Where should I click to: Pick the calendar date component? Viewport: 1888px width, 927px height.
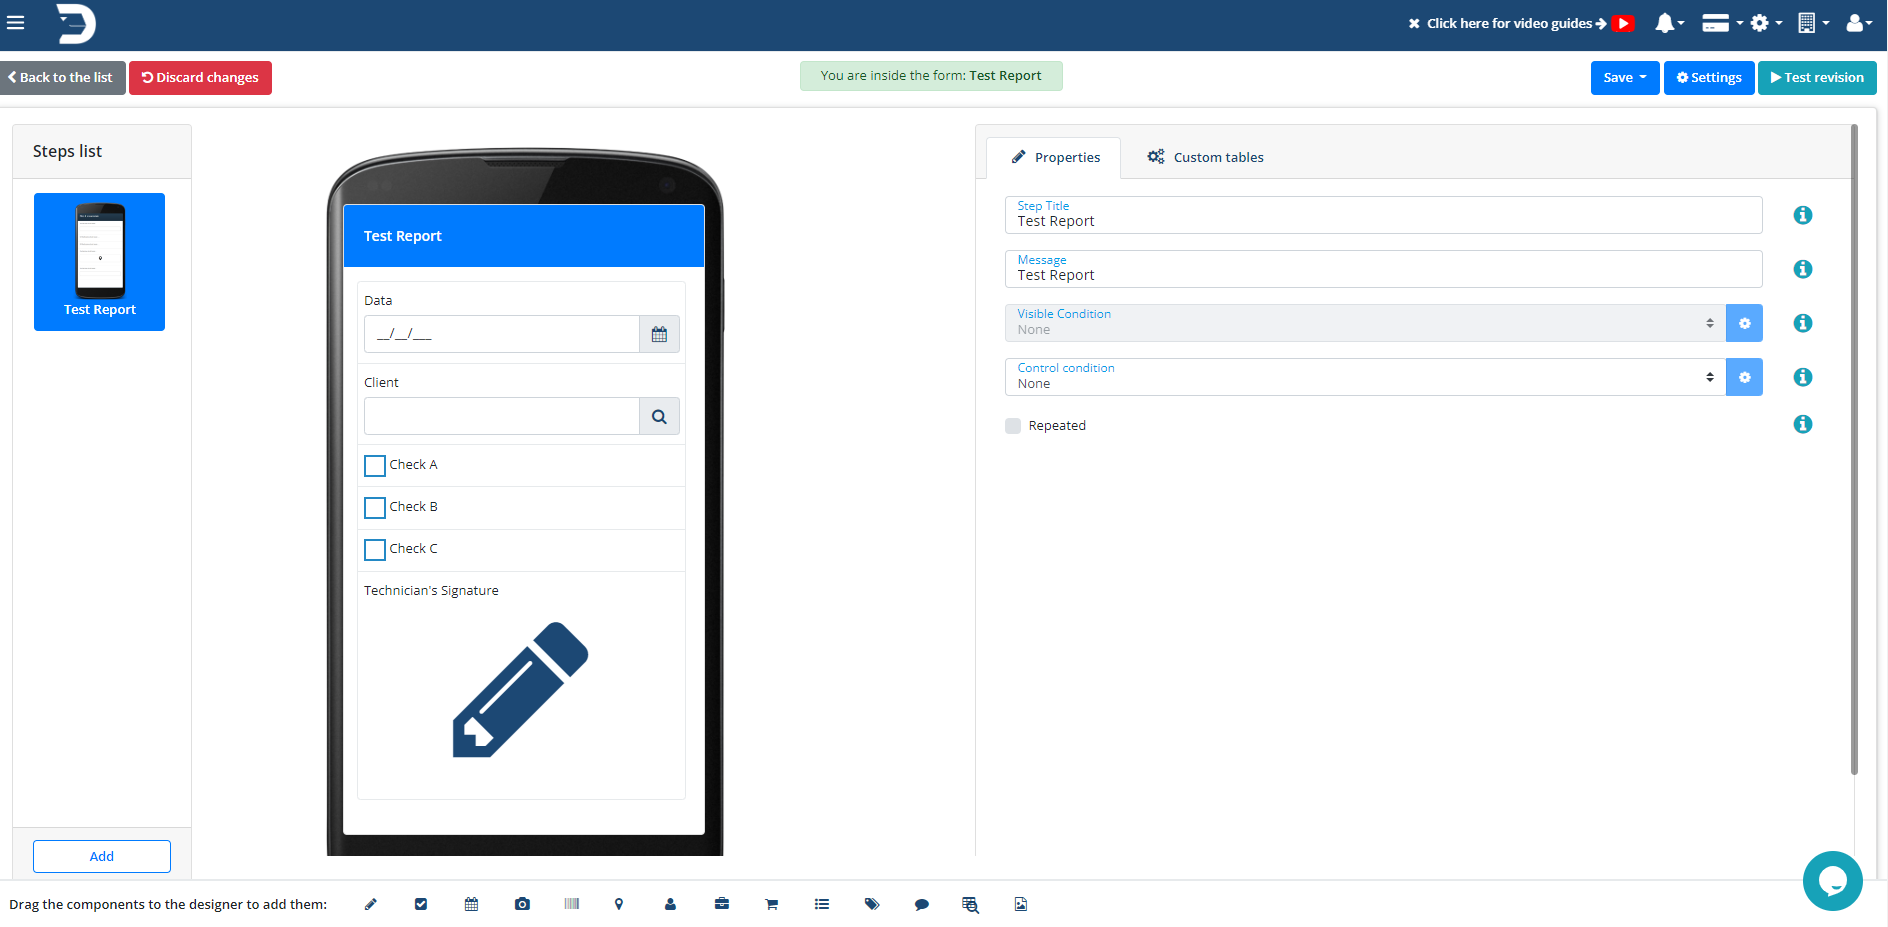tap(472, 904)
